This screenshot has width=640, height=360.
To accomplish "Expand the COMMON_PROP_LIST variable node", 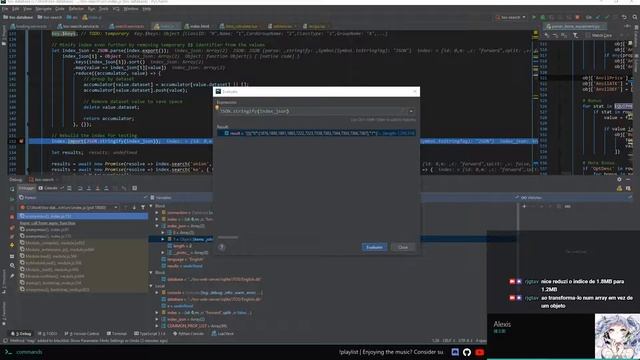I will [157, 326].
